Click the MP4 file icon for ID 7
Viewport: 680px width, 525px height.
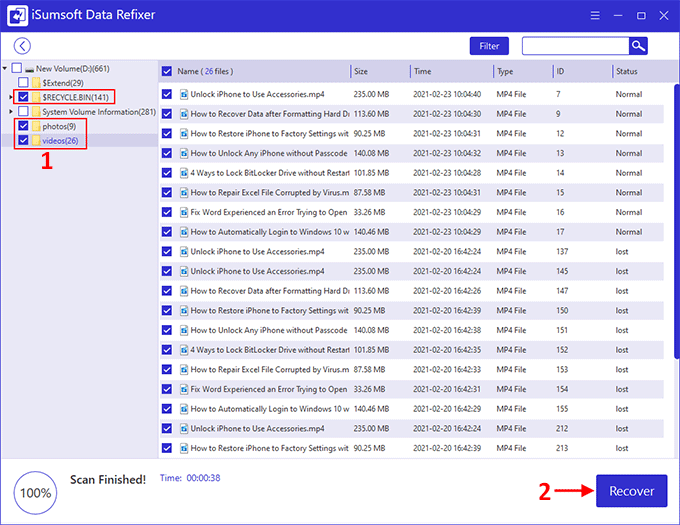184,94
